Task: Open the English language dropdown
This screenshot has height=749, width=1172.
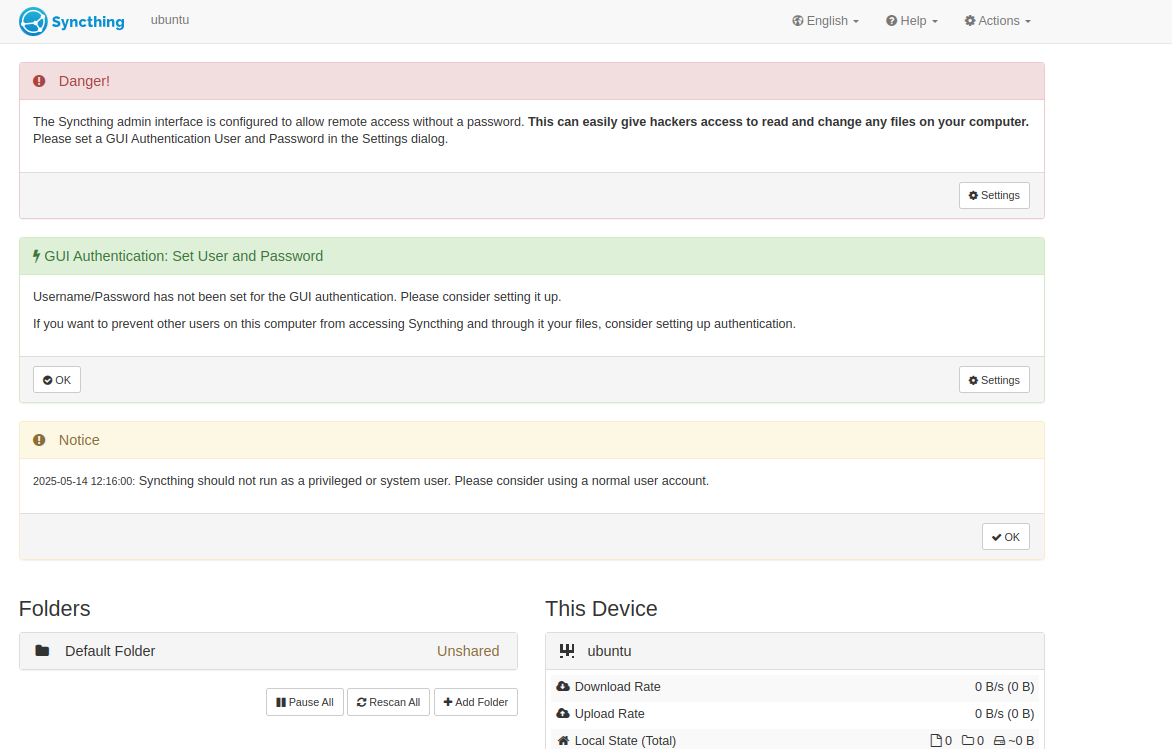Action: click(x=825, y=21)
